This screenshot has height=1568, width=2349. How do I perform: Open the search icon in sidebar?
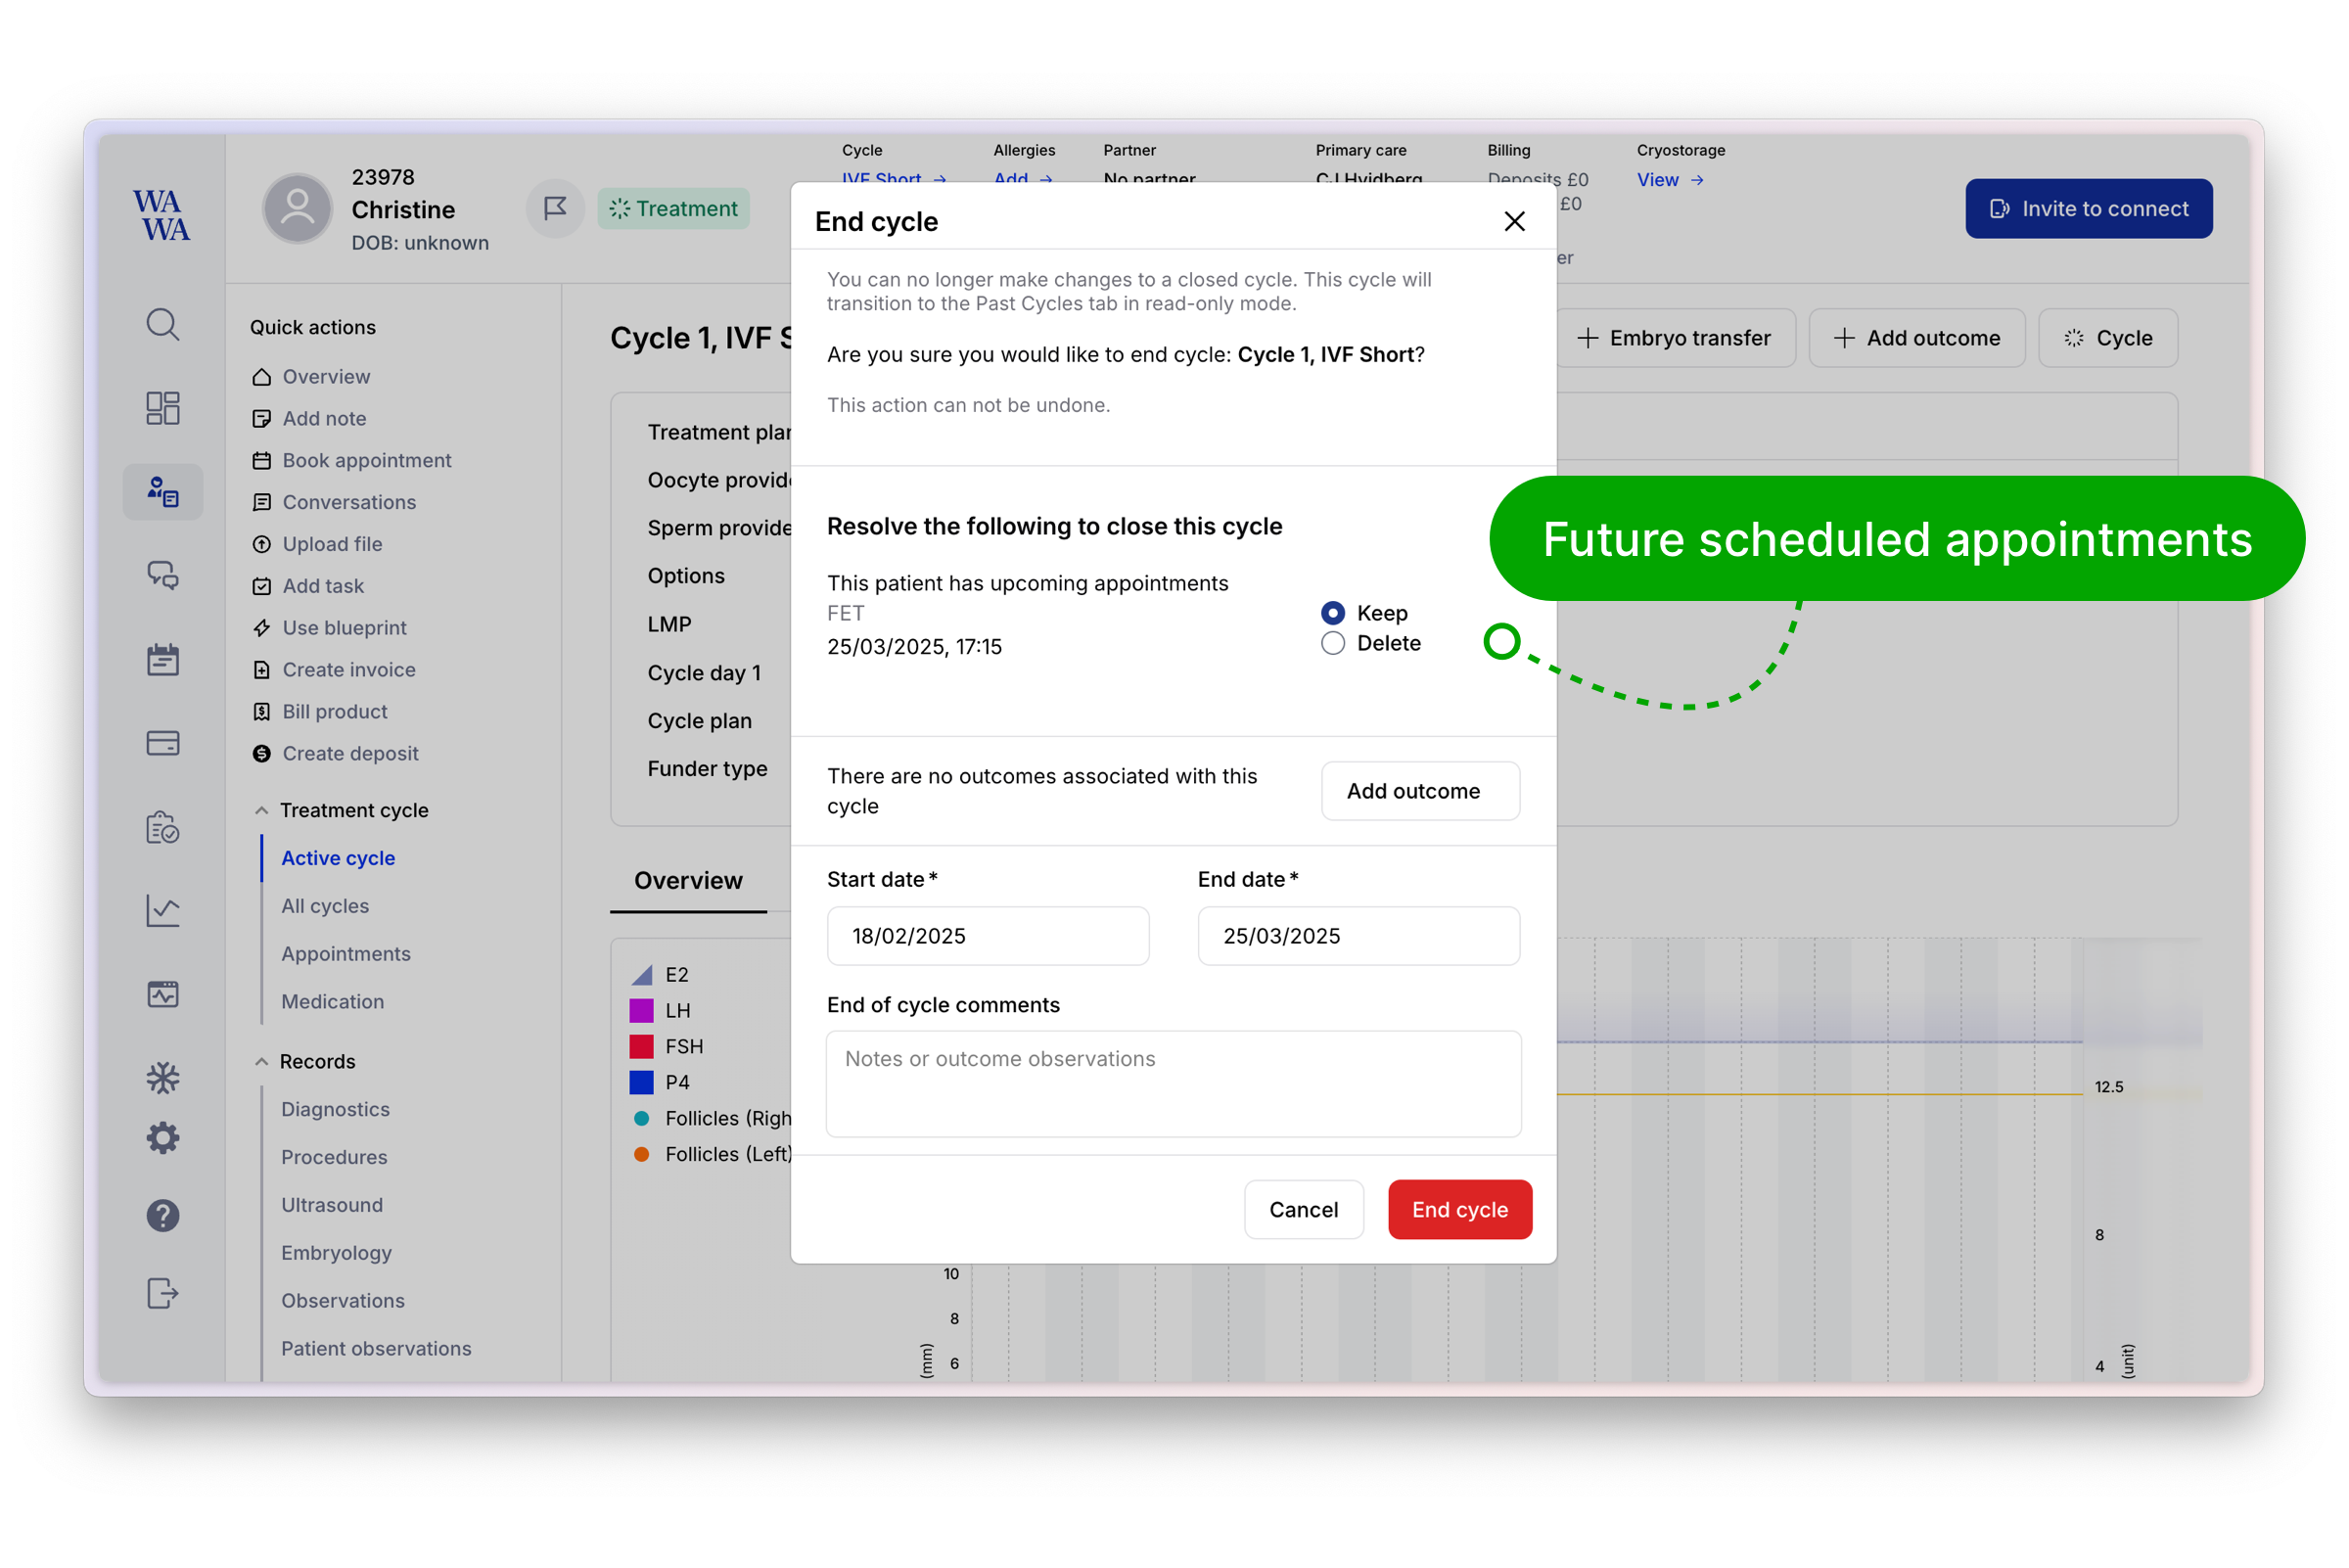tap(162, 325)
